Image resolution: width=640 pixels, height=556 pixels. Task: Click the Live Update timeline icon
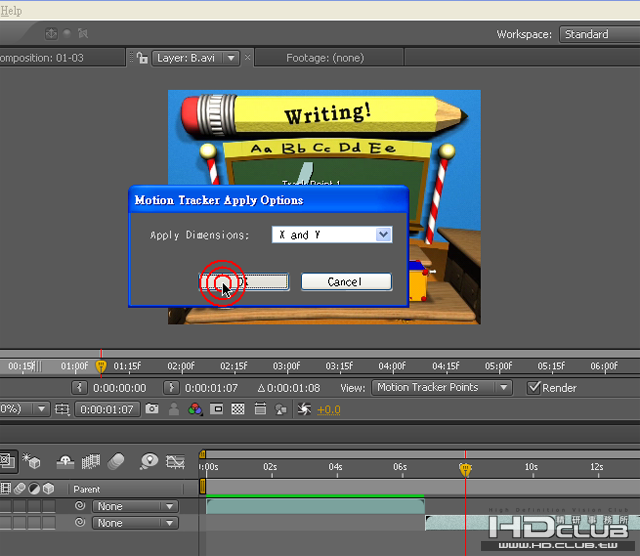click(x=8, y=462)
